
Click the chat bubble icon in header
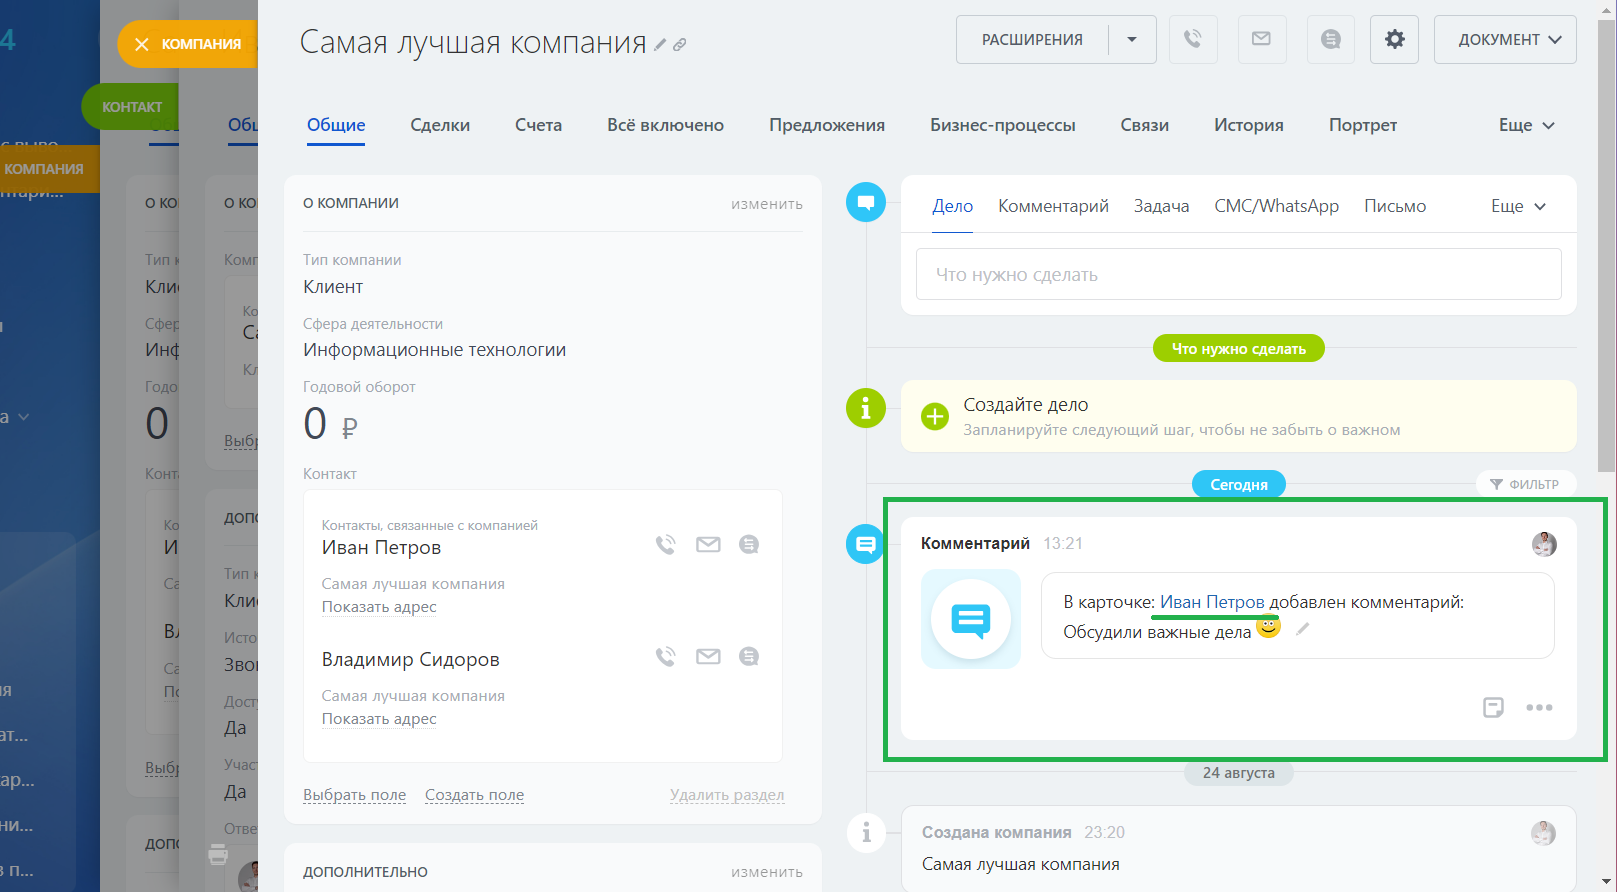coord(1330,40)
